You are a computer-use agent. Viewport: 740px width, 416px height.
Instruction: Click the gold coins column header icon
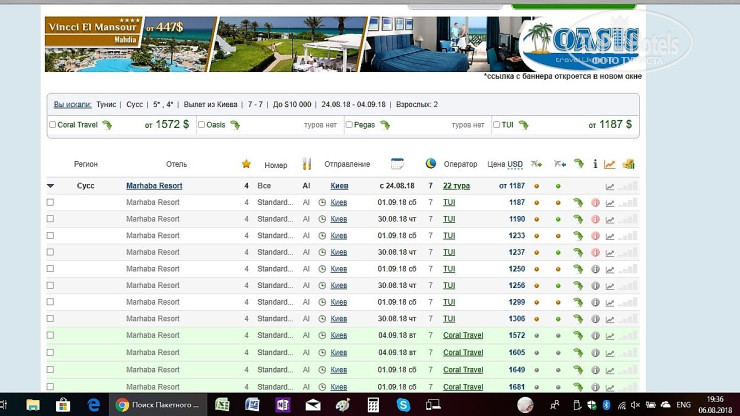[x=628, y=164]
